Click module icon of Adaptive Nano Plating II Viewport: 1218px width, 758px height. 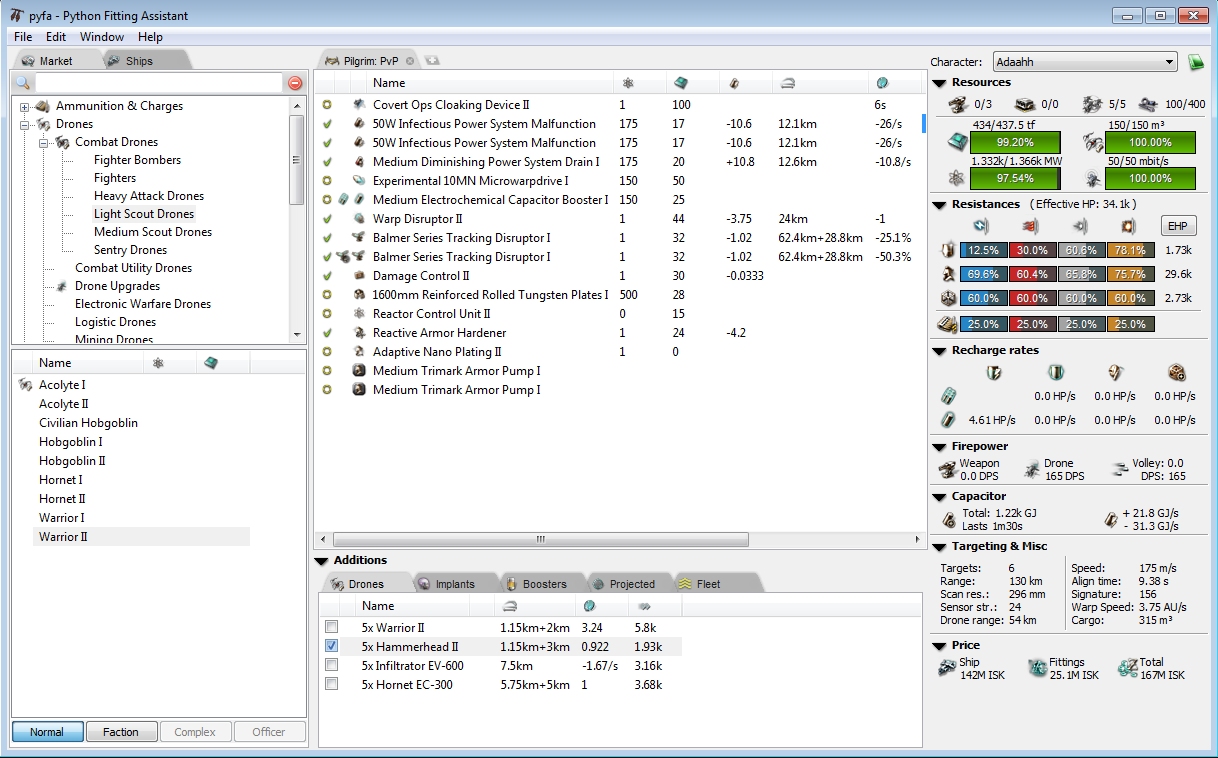click(359, 352)
